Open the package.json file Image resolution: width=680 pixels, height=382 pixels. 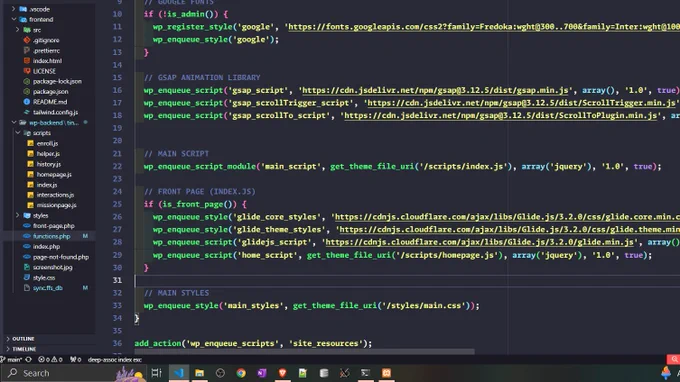point(50,92)
